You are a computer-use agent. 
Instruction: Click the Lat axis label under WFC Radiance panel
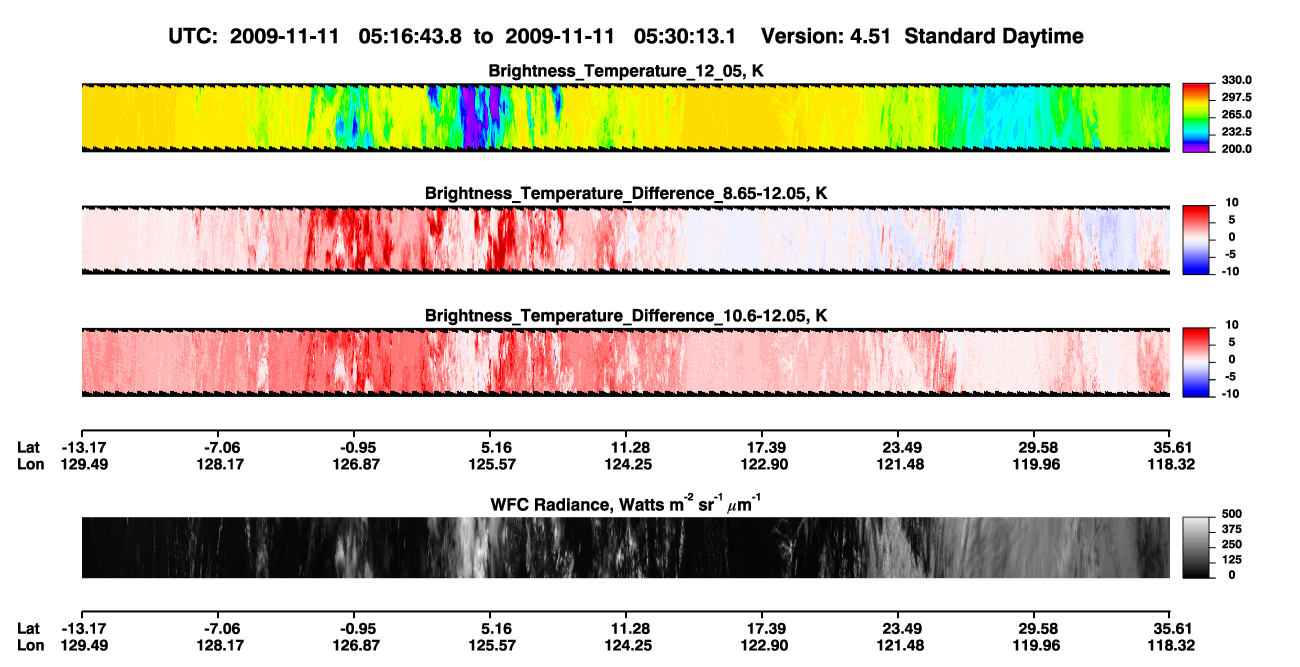[x=29, y=629]
